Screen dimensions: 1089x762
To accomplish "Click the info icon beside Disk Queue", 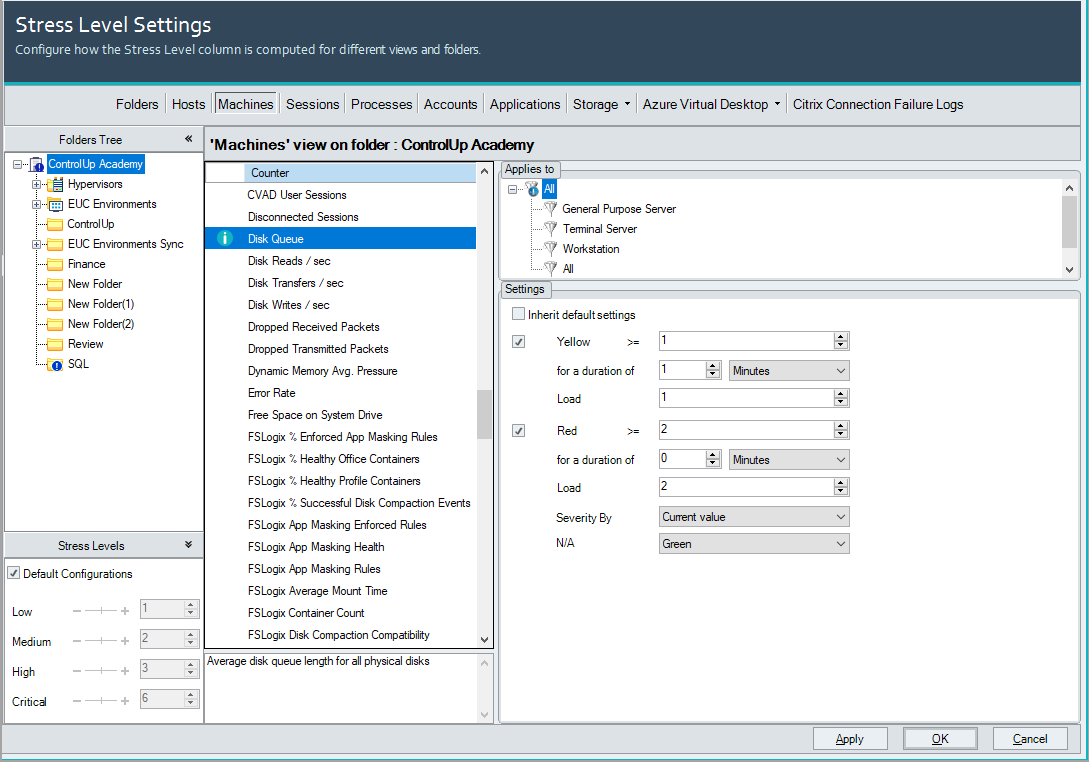I will tap(225, 239).
